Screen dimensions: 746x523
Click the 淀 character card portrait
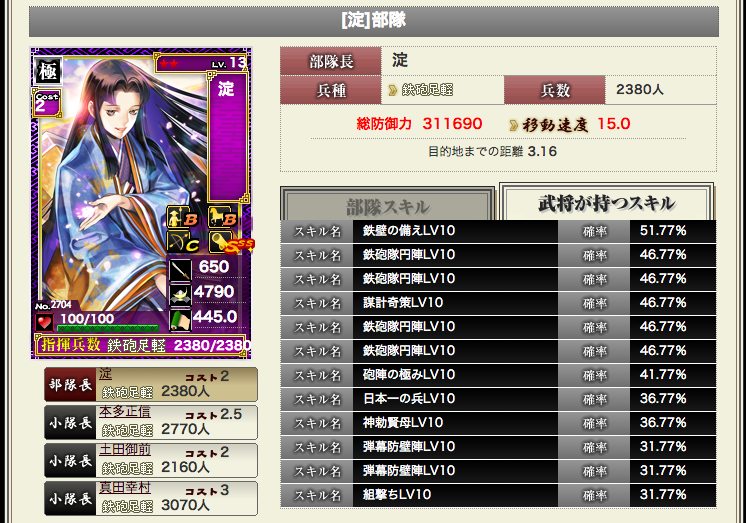(x=141, y=203)
